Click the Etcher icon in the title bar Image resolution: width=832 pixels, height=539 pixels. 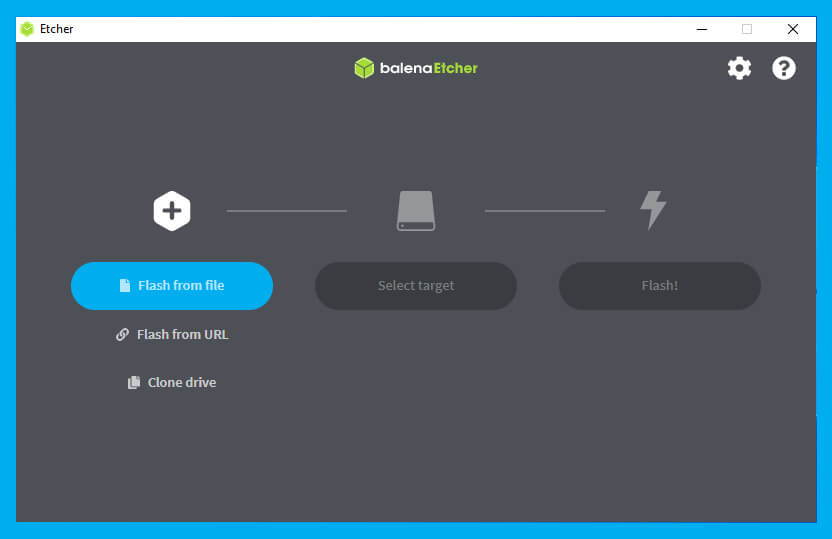point(27,29)
